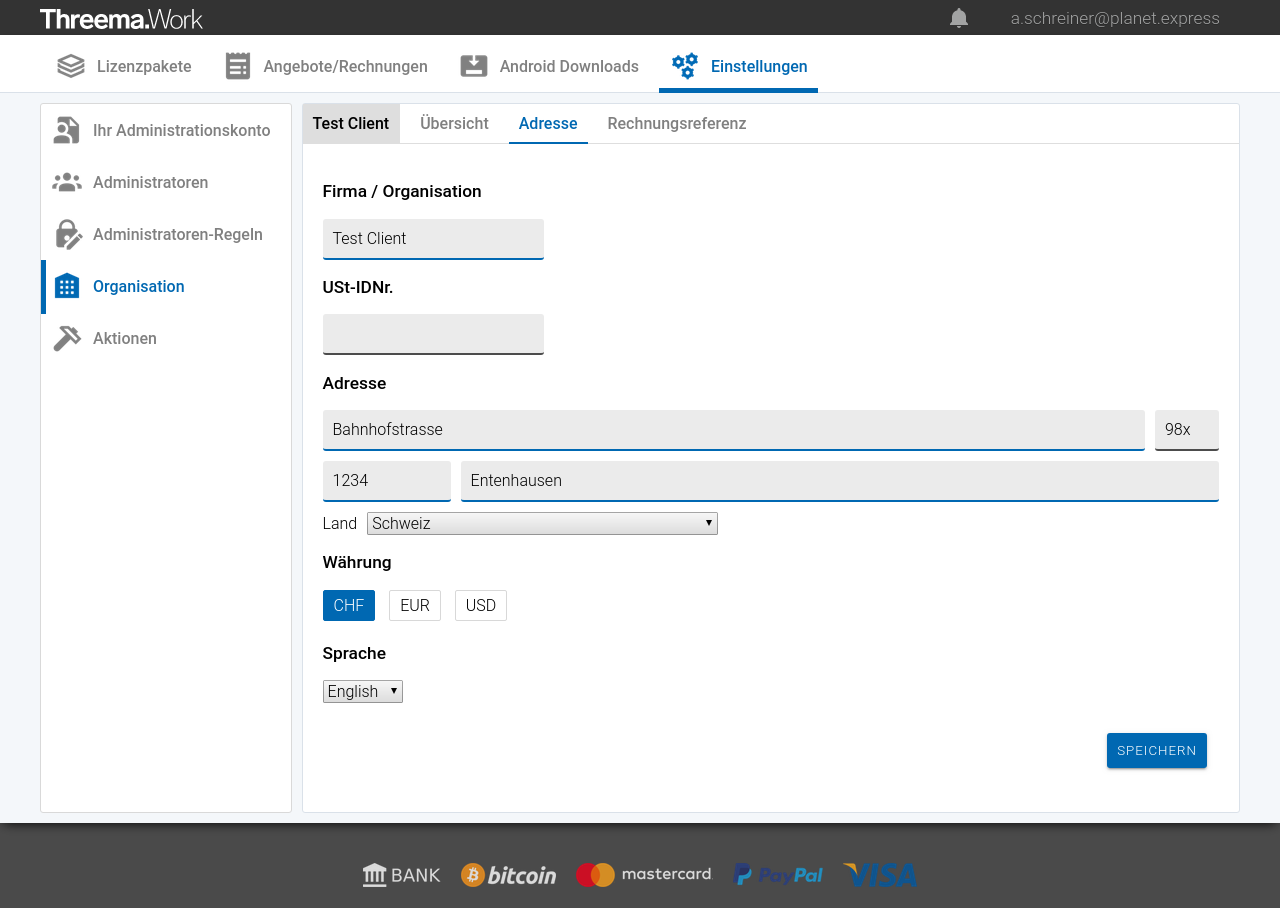
Task: Open the Angebote/Rechnungen menu
Action: pyautogui.click(x=326, y=66)
